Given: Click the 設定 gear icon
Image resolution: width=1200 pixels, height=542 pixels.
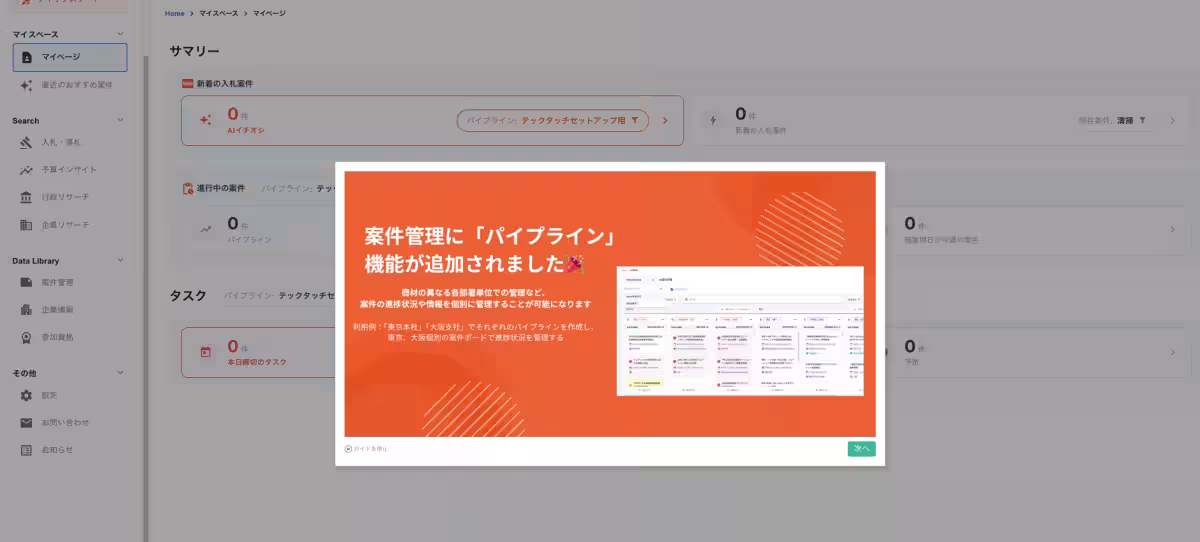Looking at the screenshot, I should [x=27, y=395].
